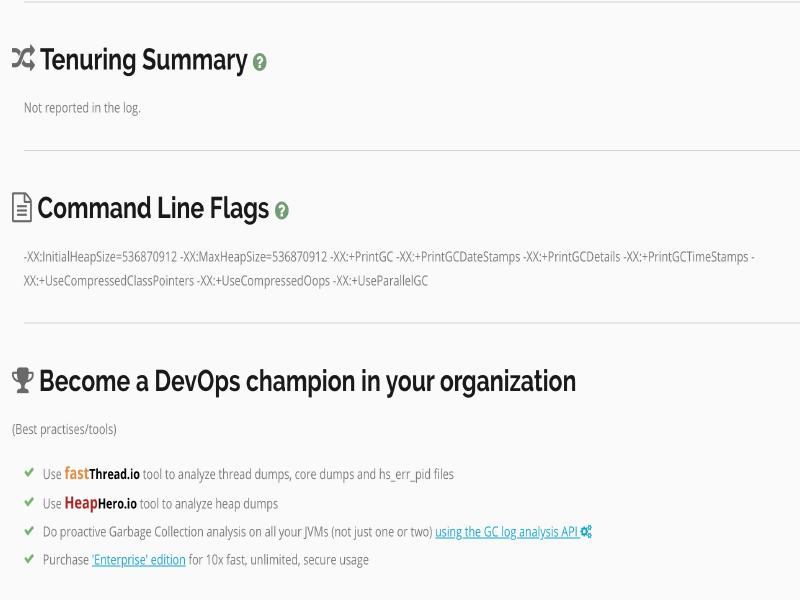The width and height of the screenshot is (800, 600).
Task: Click the Command Line Flags heading
Action: point(153,208)
